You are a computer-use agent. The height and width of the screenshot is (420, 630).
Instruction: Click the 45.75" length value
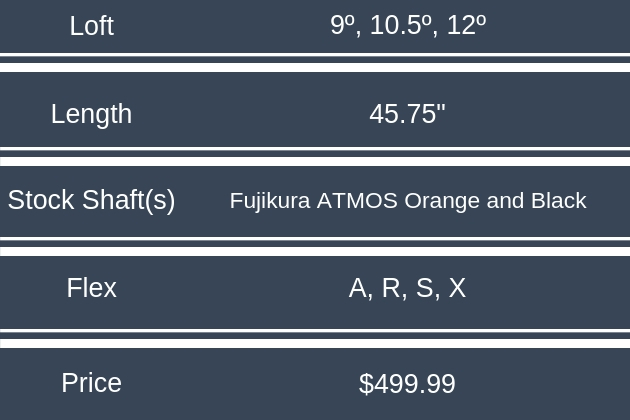[407, 114]
